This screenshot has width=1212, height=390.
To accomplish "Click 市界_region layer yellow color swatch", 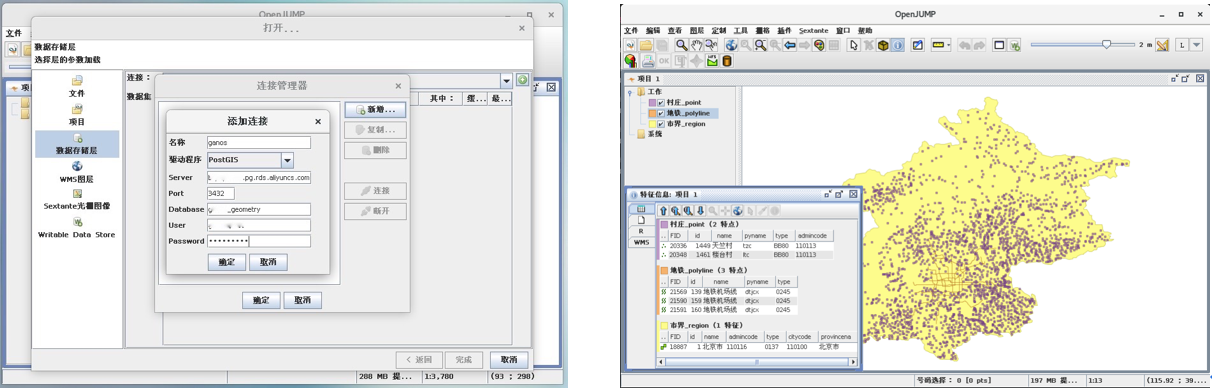I will [652, 124].
